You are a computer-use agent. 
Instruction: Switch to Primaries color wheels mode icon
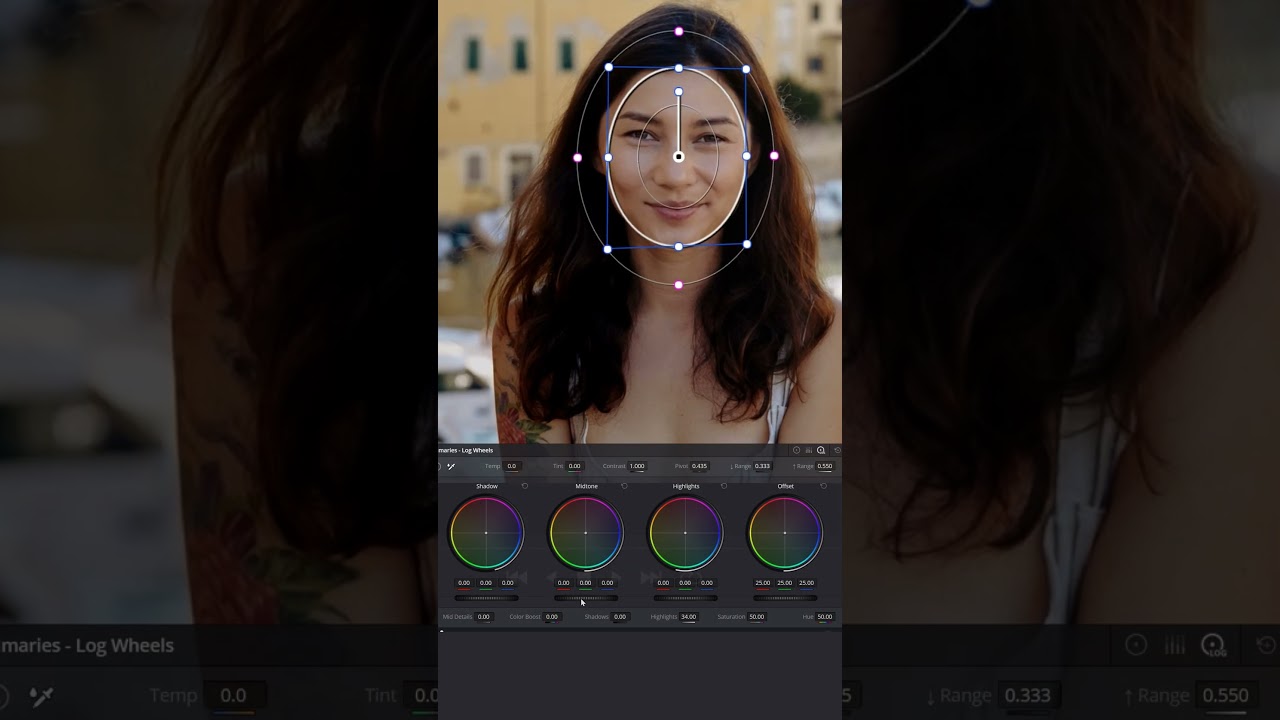(797, 450)
